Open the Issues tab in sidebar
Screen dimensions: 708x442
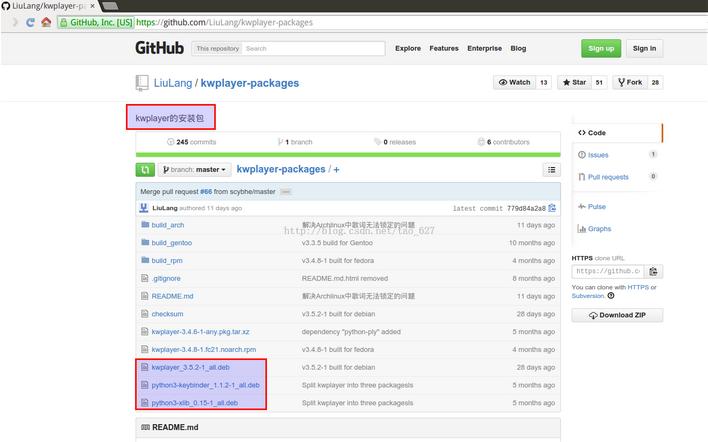tap(617, 155)
